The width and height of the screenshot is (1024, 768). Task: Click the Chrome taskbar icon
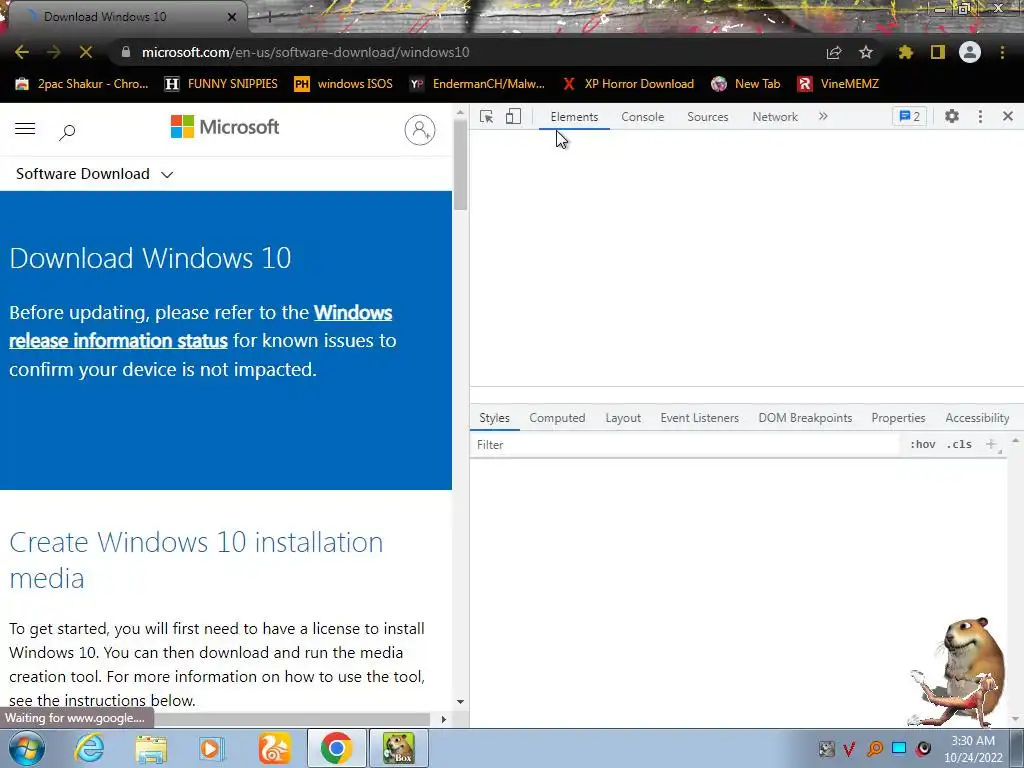pos(336,748)
